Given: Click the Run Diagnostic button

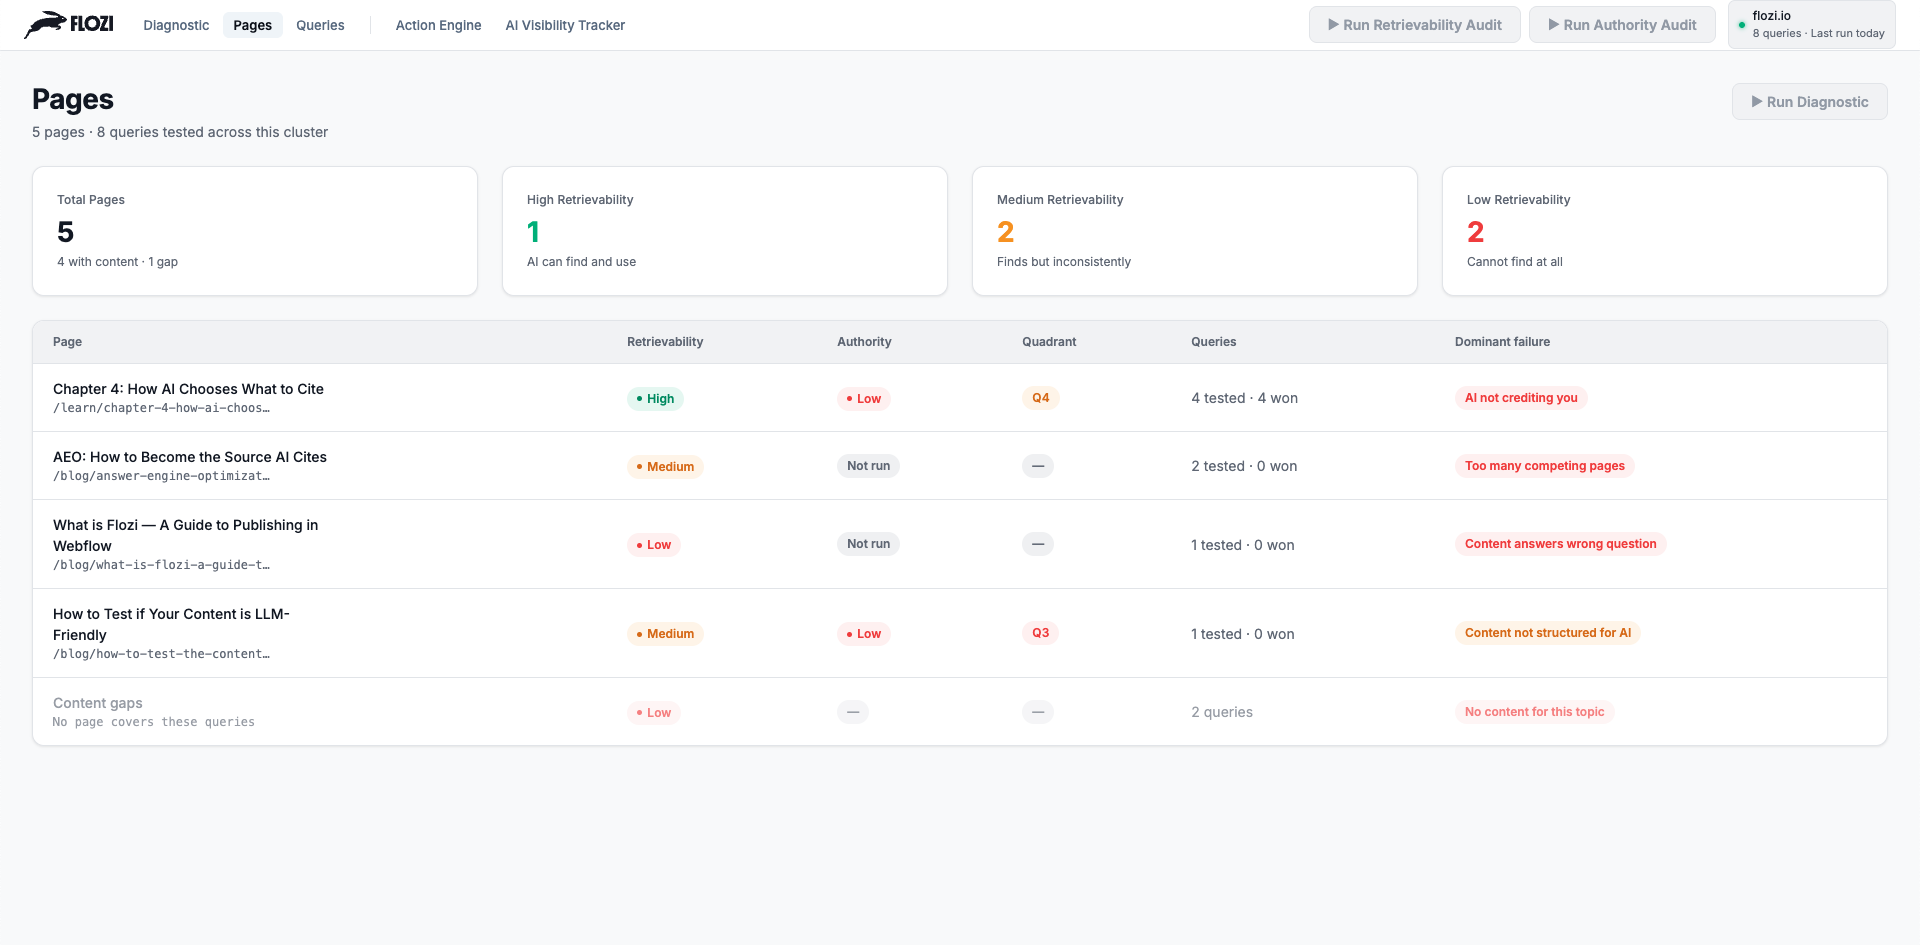Looking at the screenshot, I should (x=1810, y=102).
